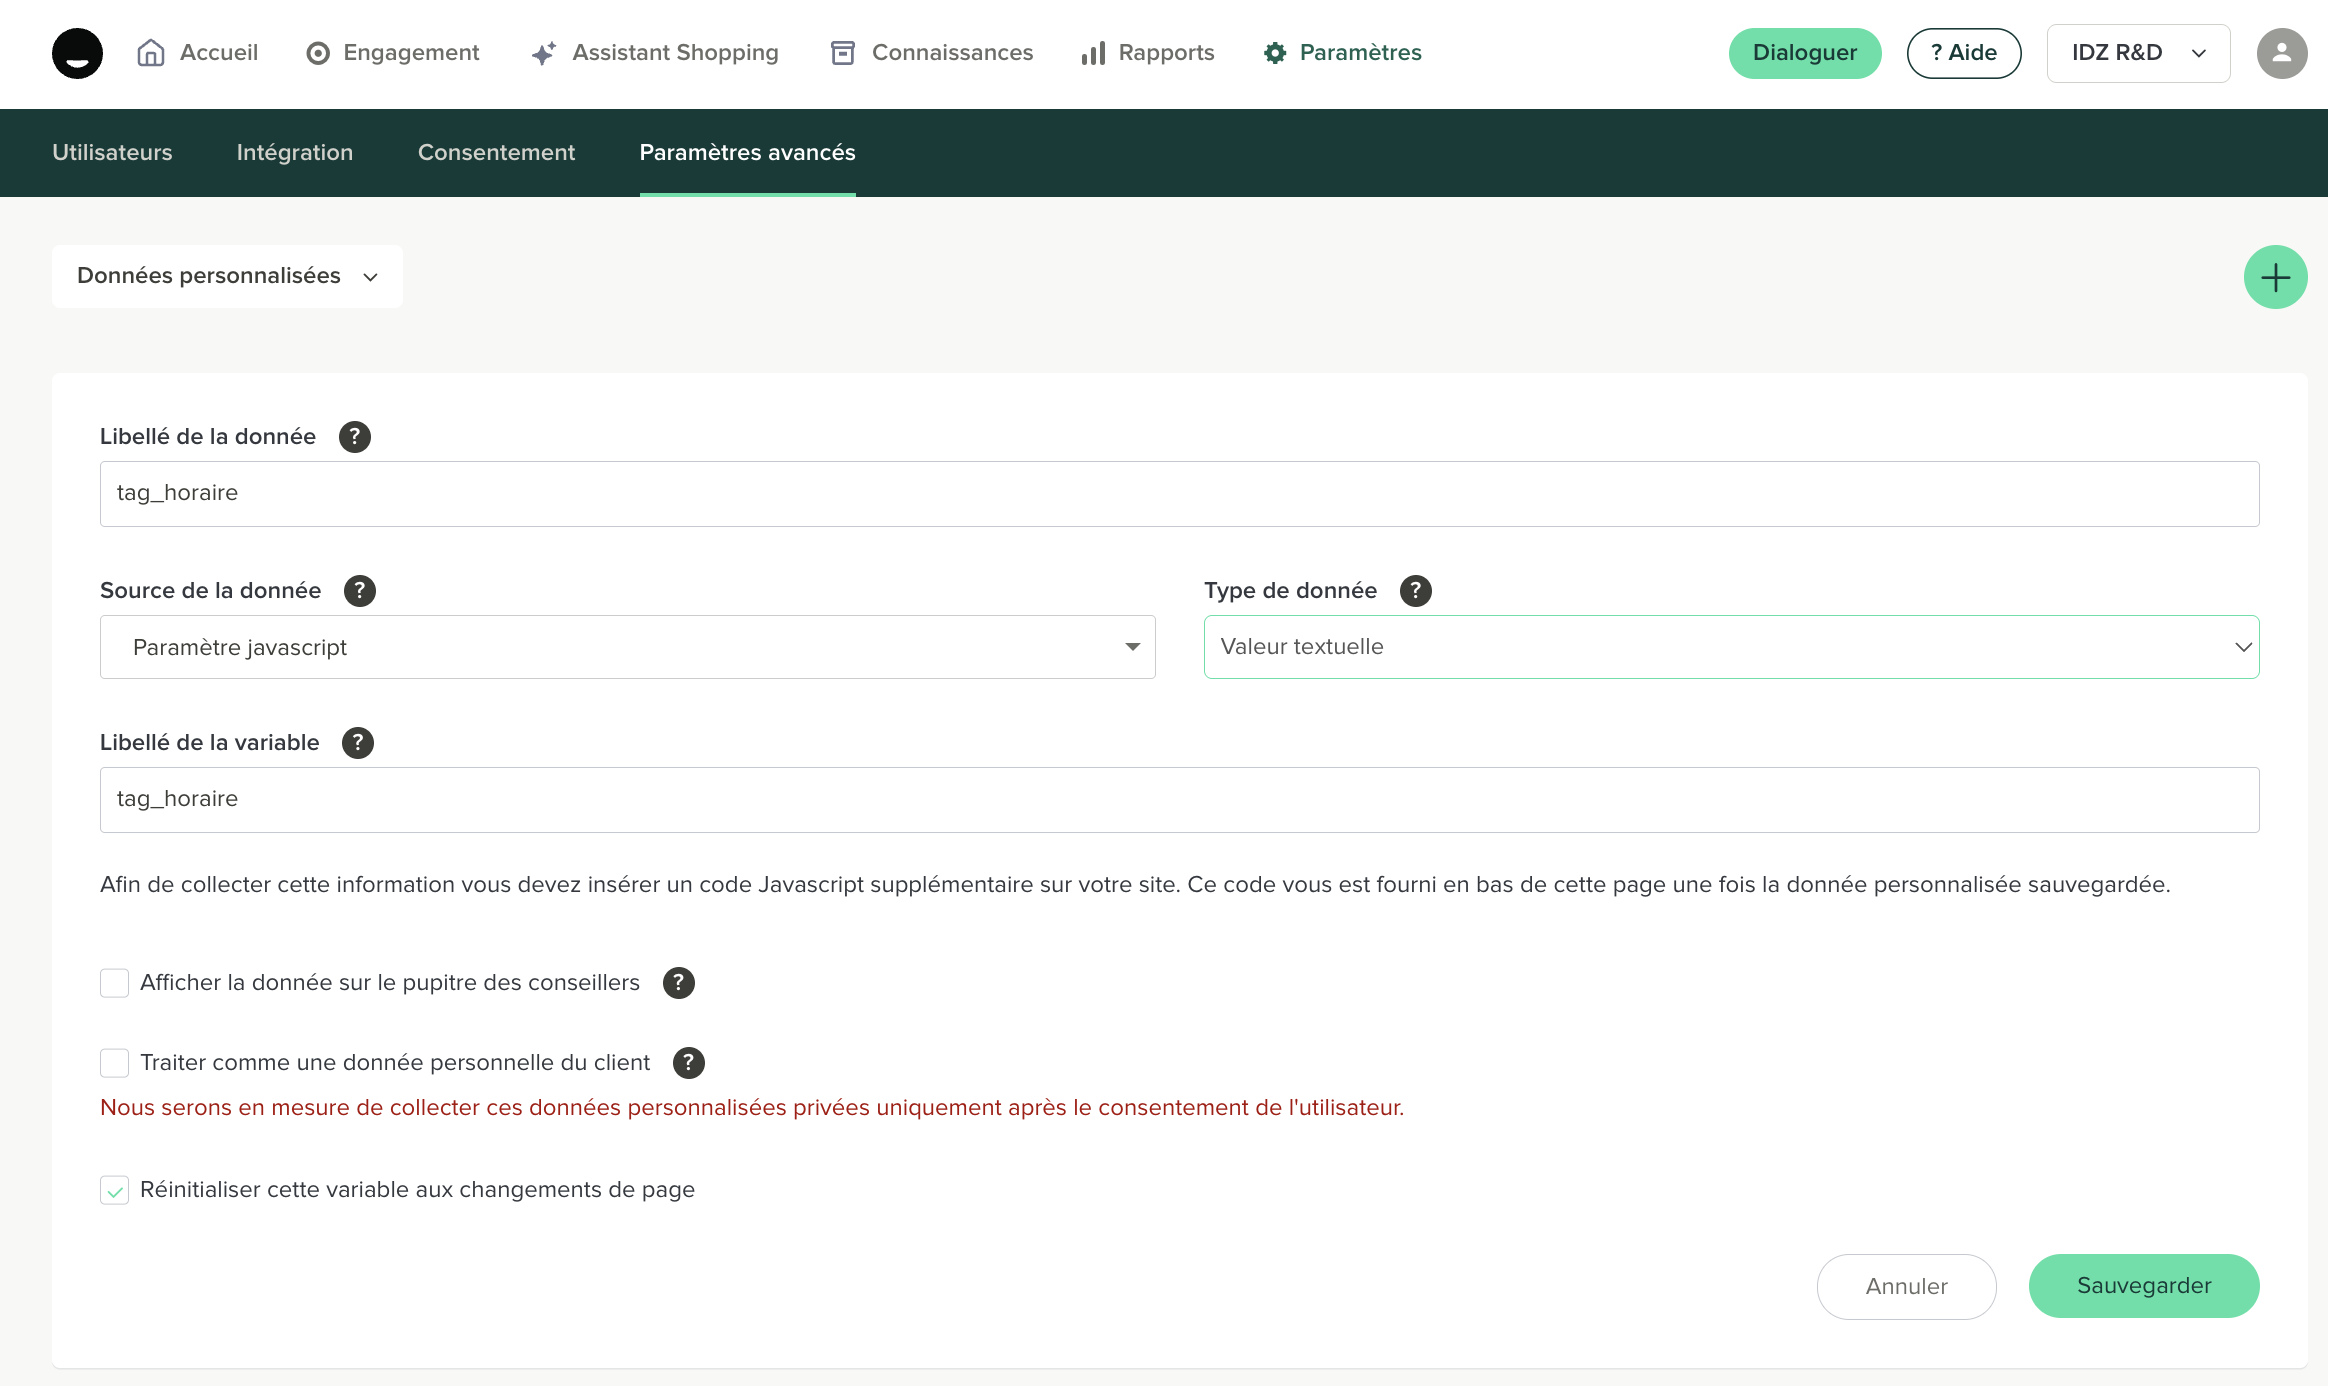Open the user profile avatar icon
Viewport: 2328px width, 1386px height.
2281,53
